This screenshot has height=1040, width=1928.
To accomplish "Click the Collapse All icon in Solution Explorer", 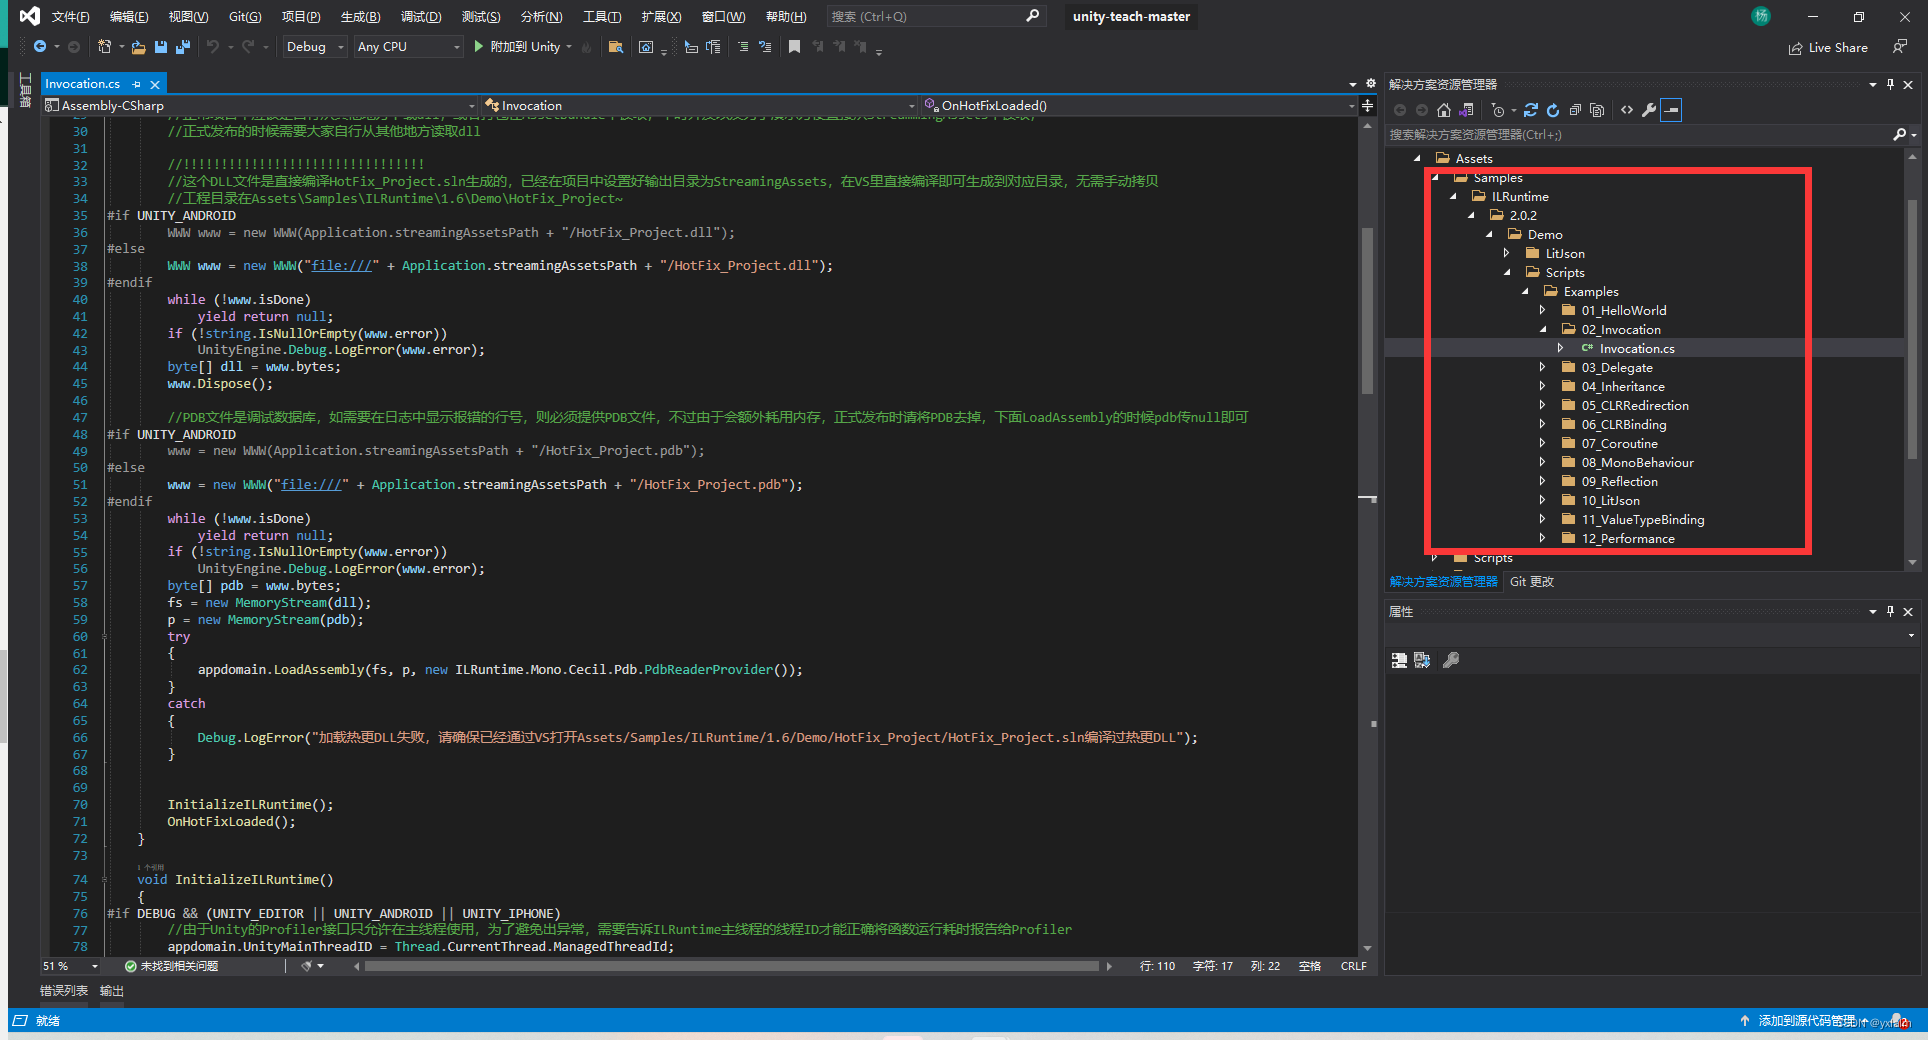I will [x=1575, y=110].
